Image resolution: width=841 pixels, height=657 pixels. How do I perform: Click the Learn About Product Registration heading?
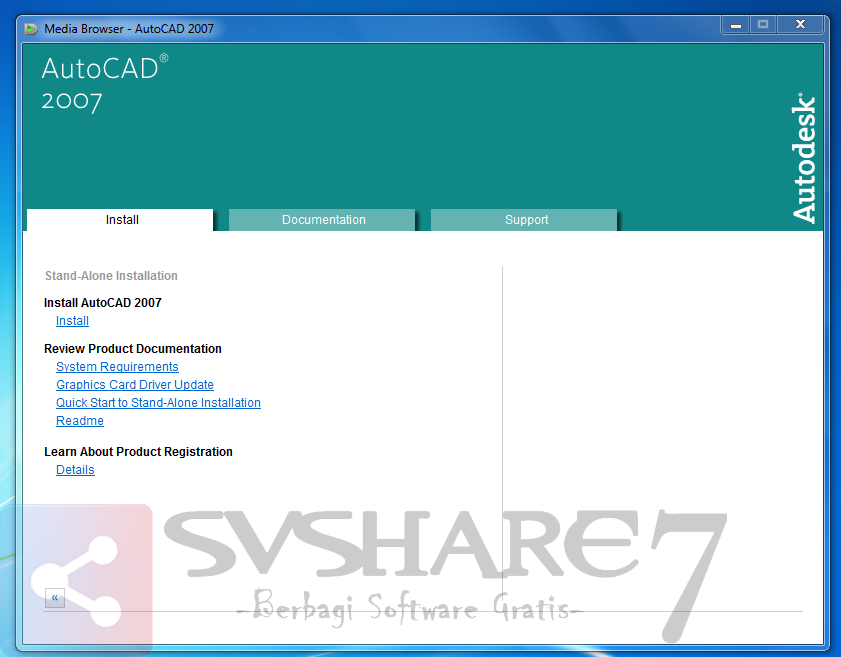138,452
